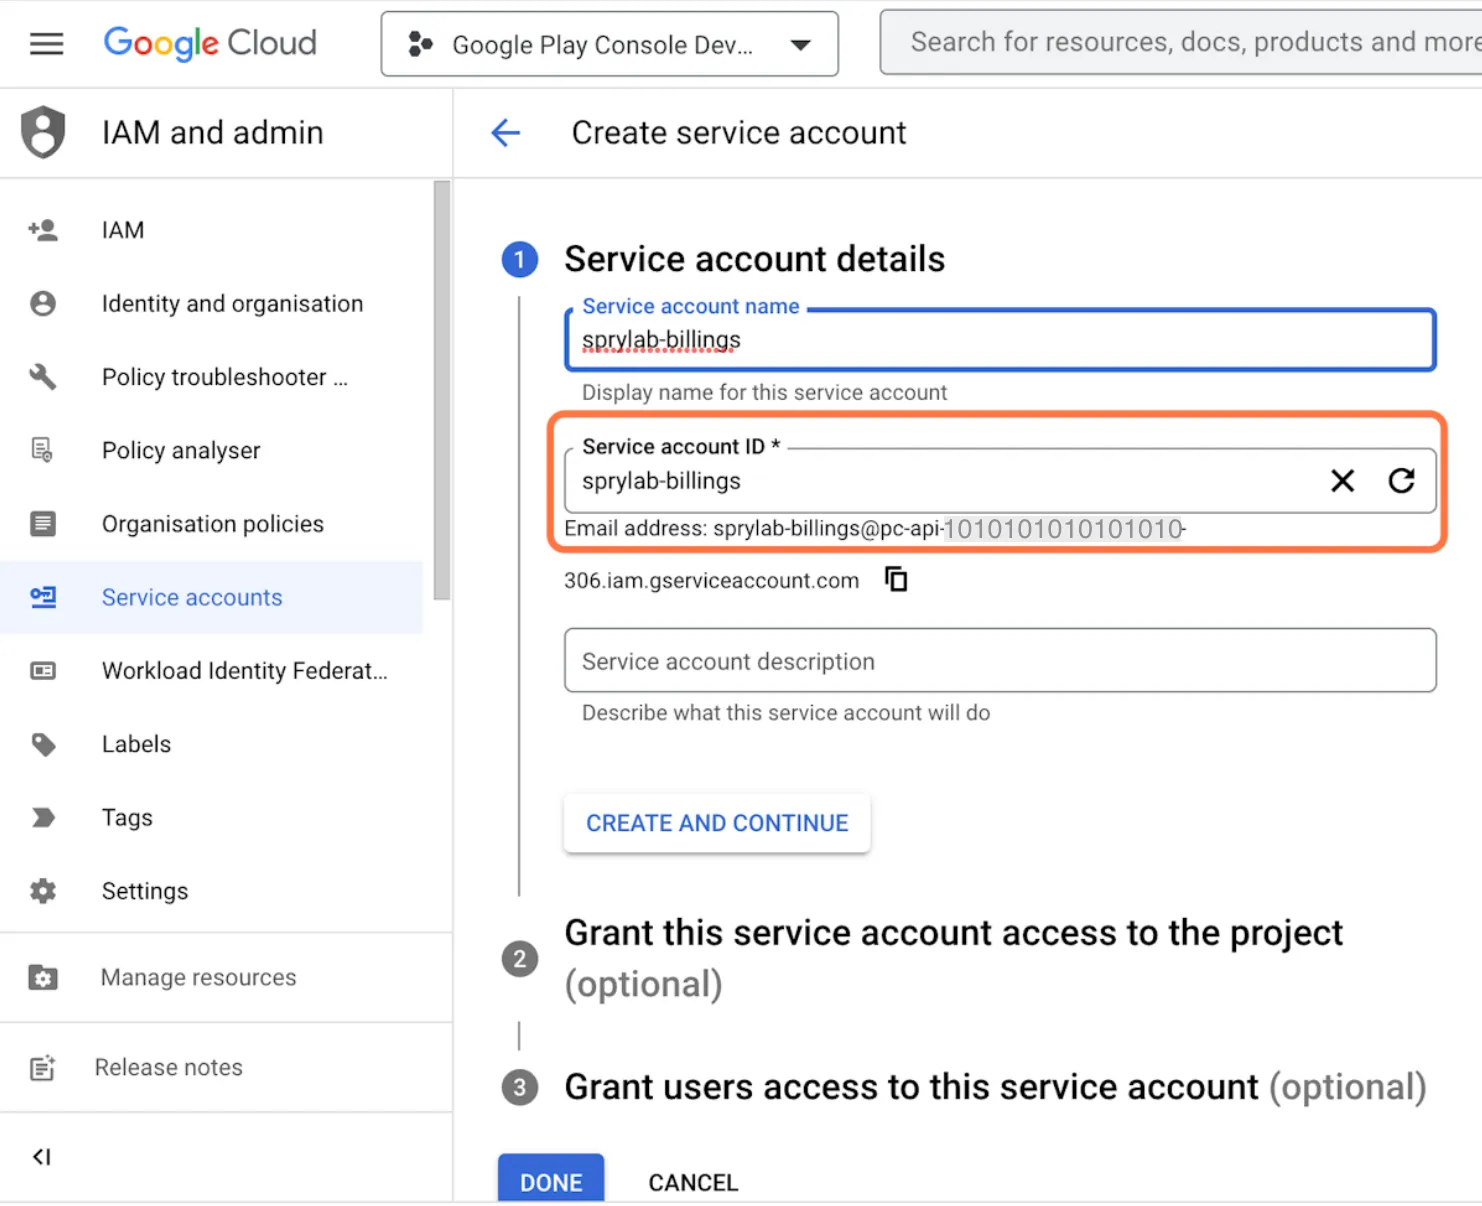The image size is (1482, 1206).
Task: Click the Google Cloud logo
Action: tap(210, 43)
